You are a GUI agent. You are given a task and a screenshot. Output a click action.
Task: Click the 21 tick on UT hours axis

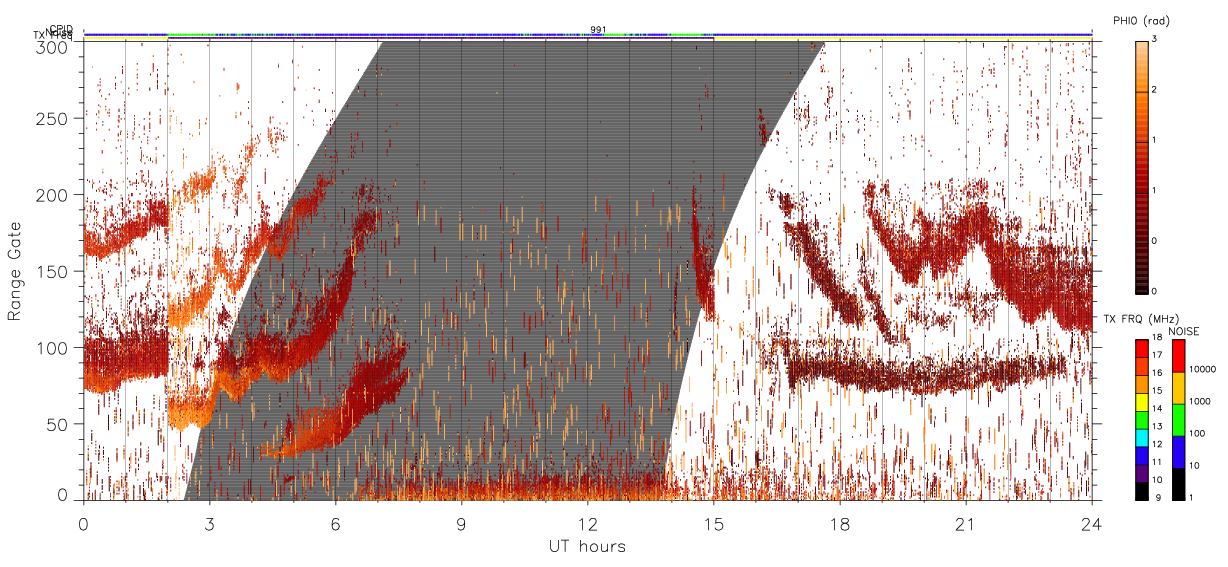pos(966,523)
